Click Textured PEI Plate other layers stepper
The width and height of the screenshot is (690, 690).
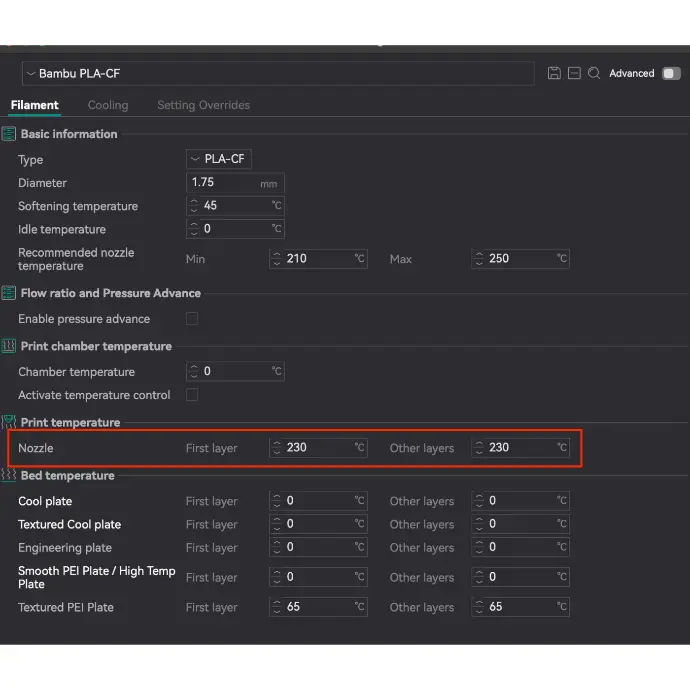tap(479, 607)
